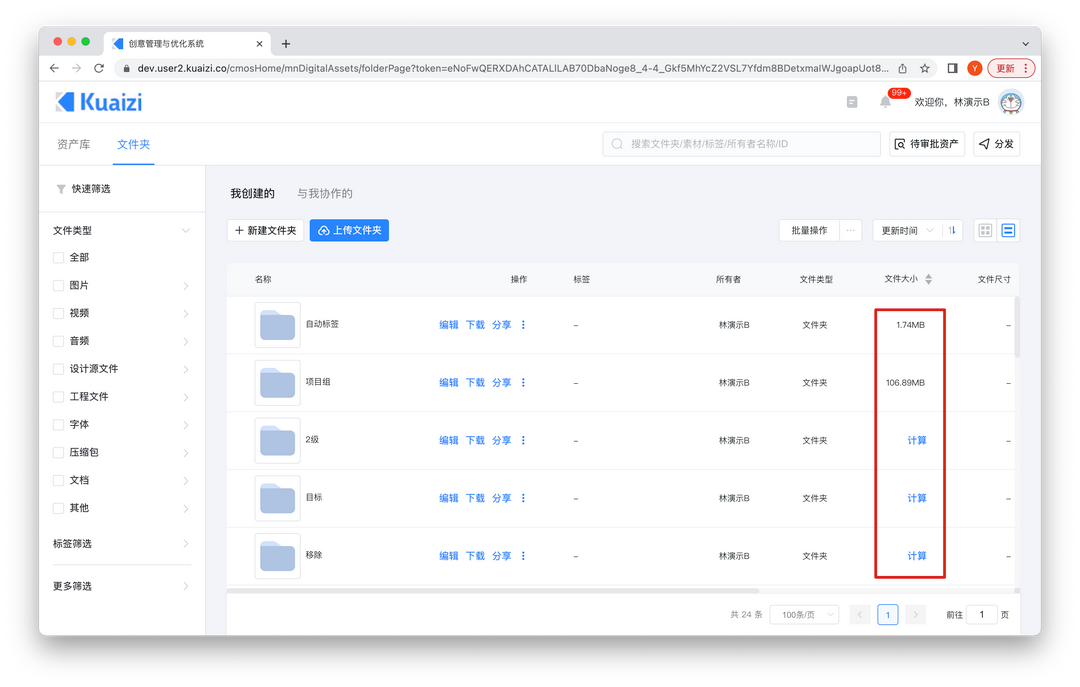Open the document list icon near the bell

tap(852, 102)
